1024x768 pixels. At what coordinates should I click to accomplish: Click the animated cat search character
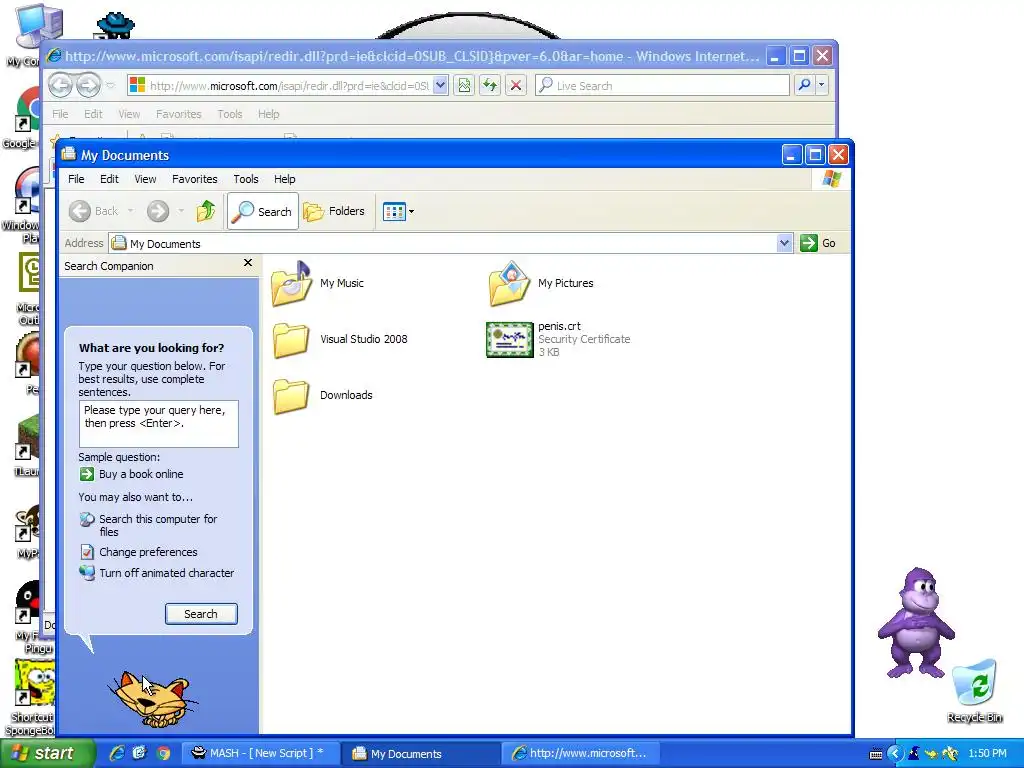(x=154, y=700)
